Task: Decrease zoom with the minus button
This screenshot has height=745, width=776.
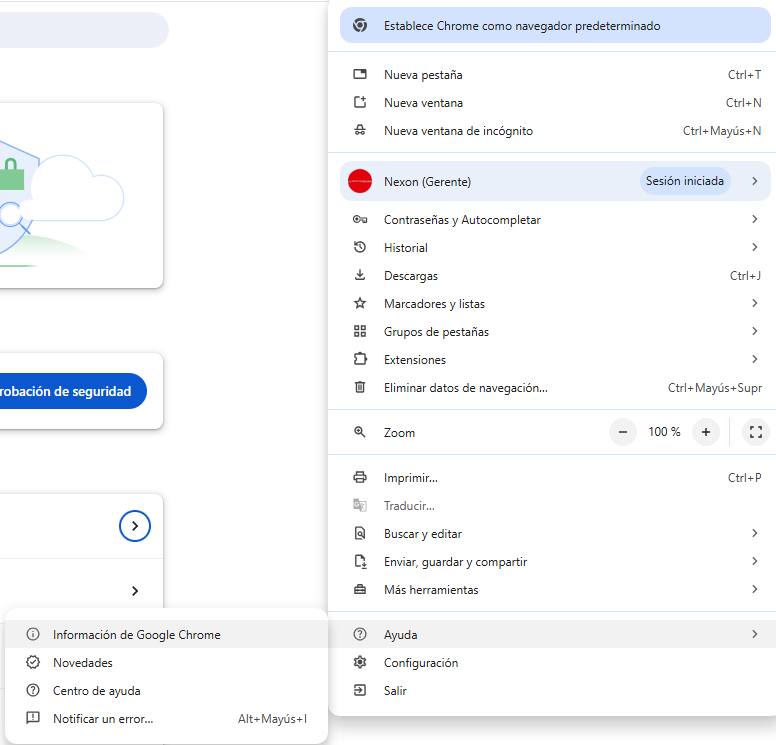Action: [x=623, y=432]
